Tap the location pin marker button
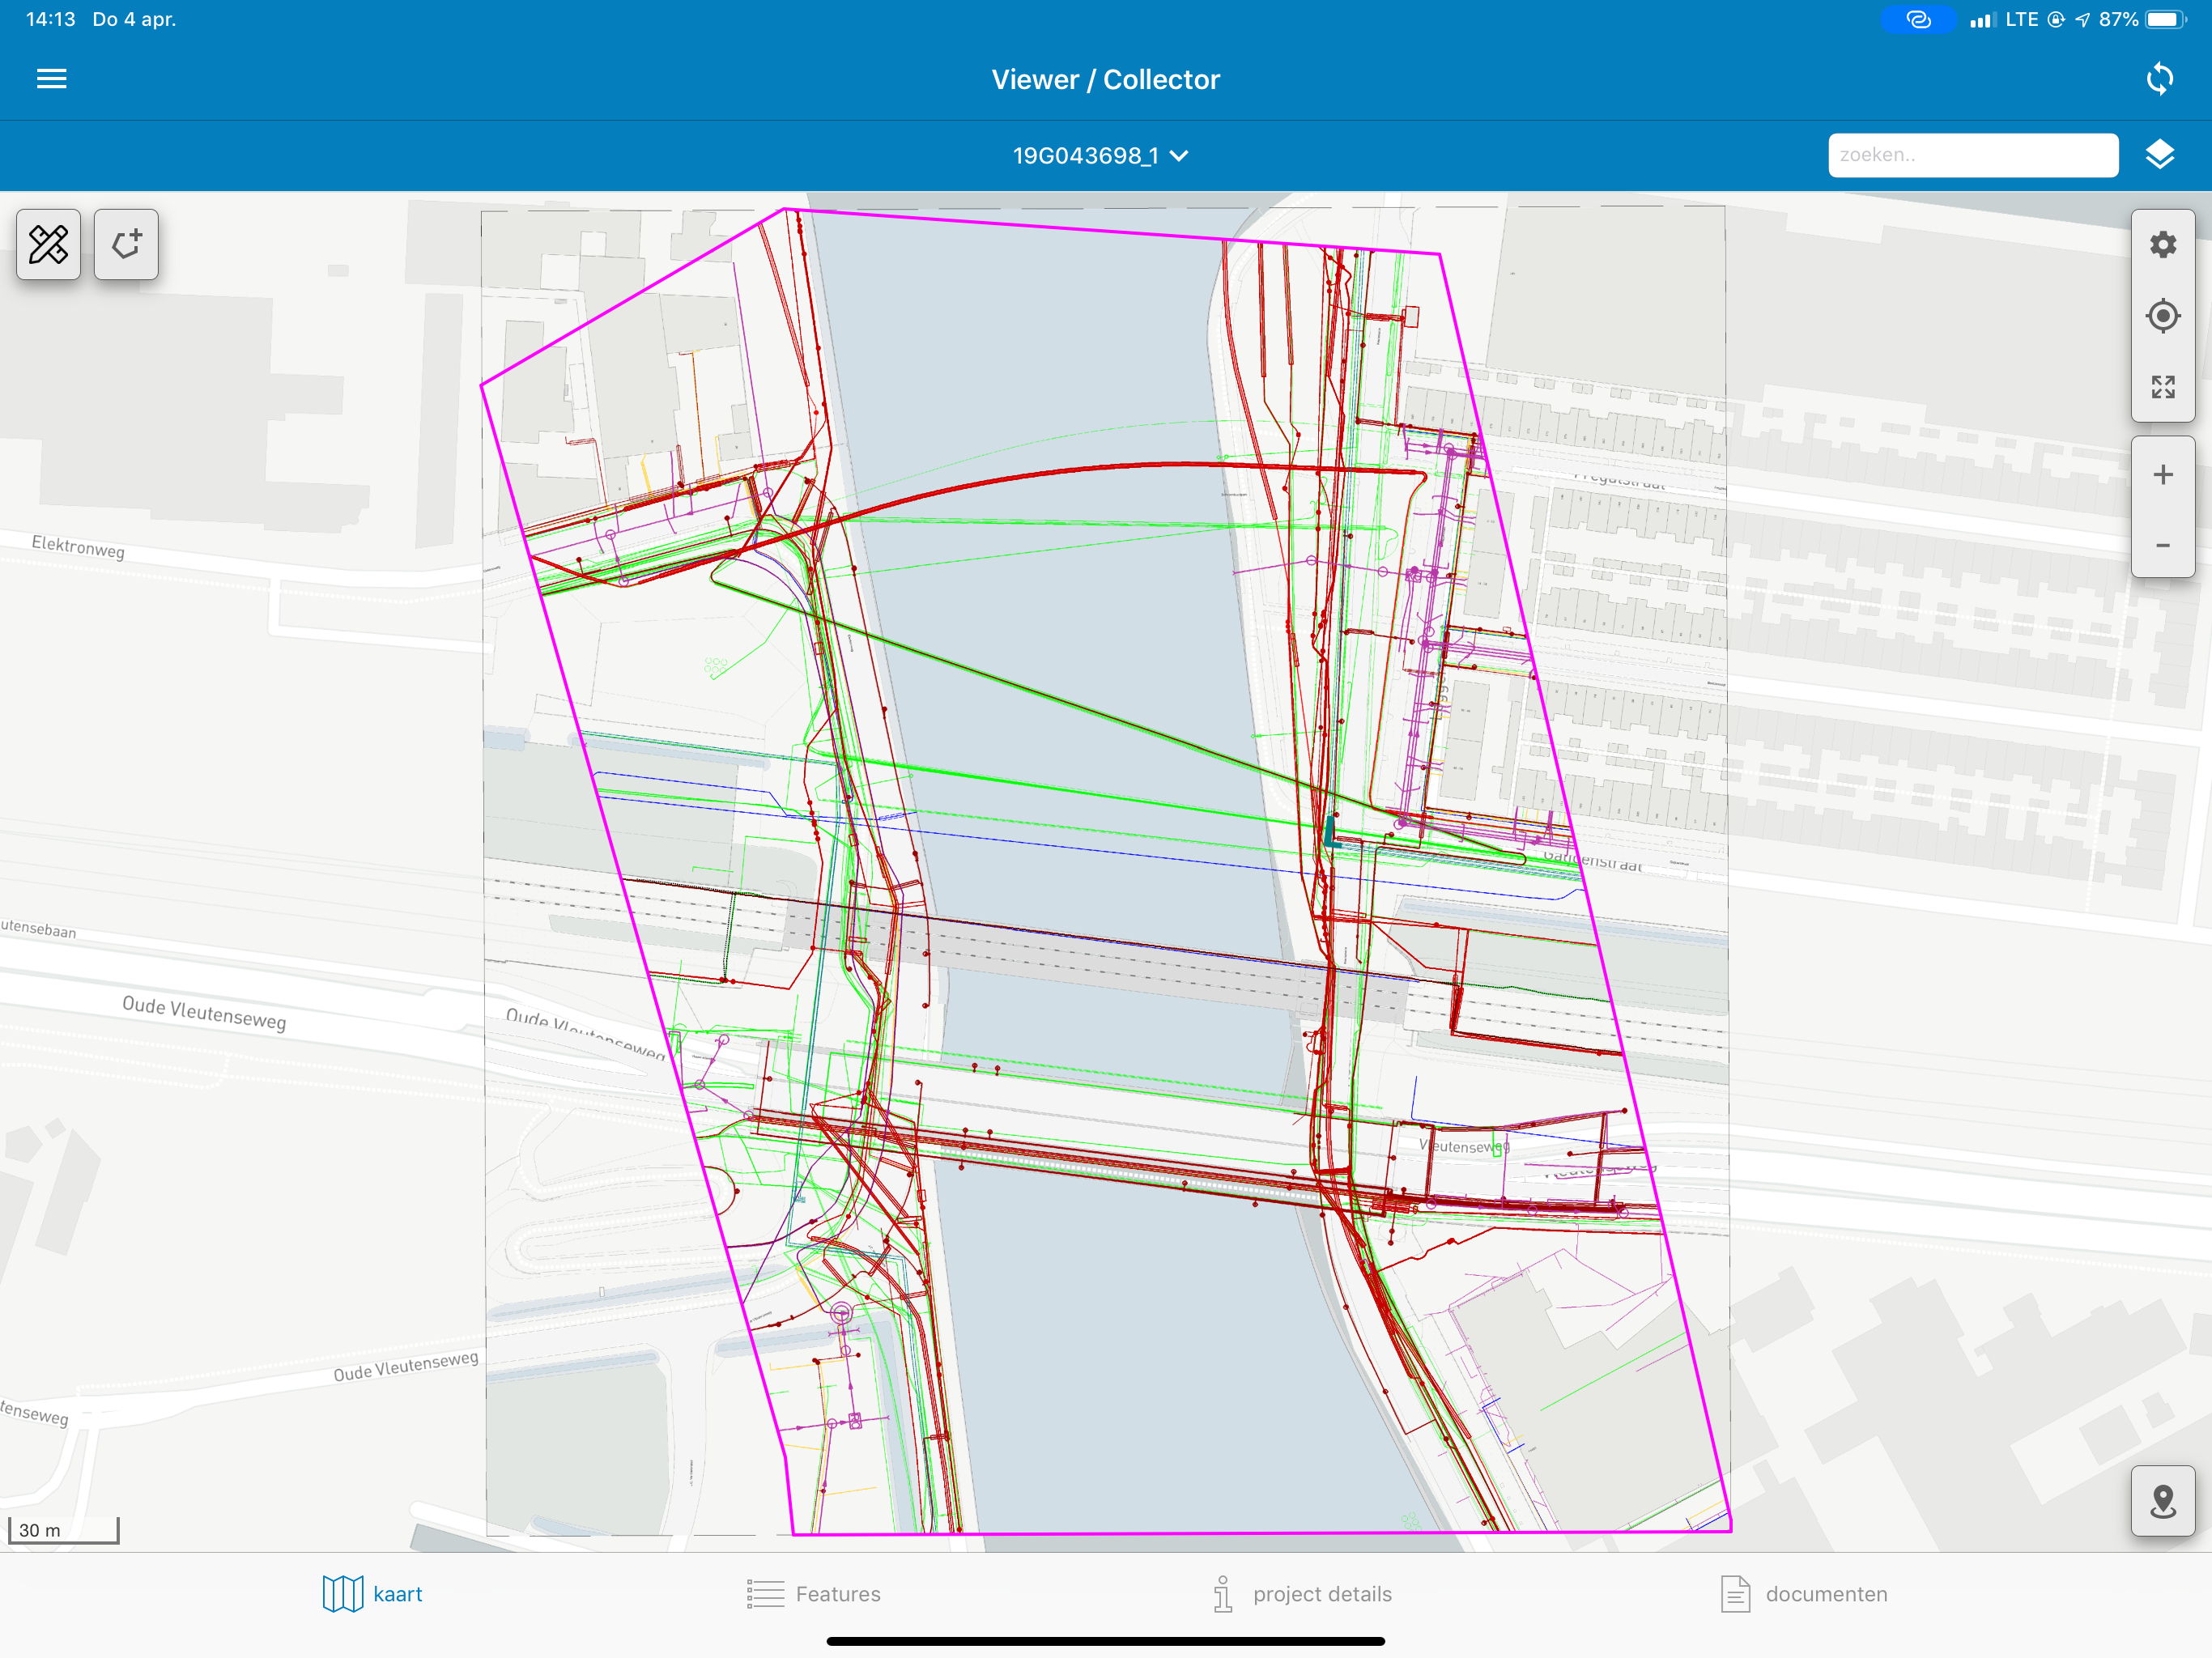 pyautogui.click(x=2162, y=1501)
